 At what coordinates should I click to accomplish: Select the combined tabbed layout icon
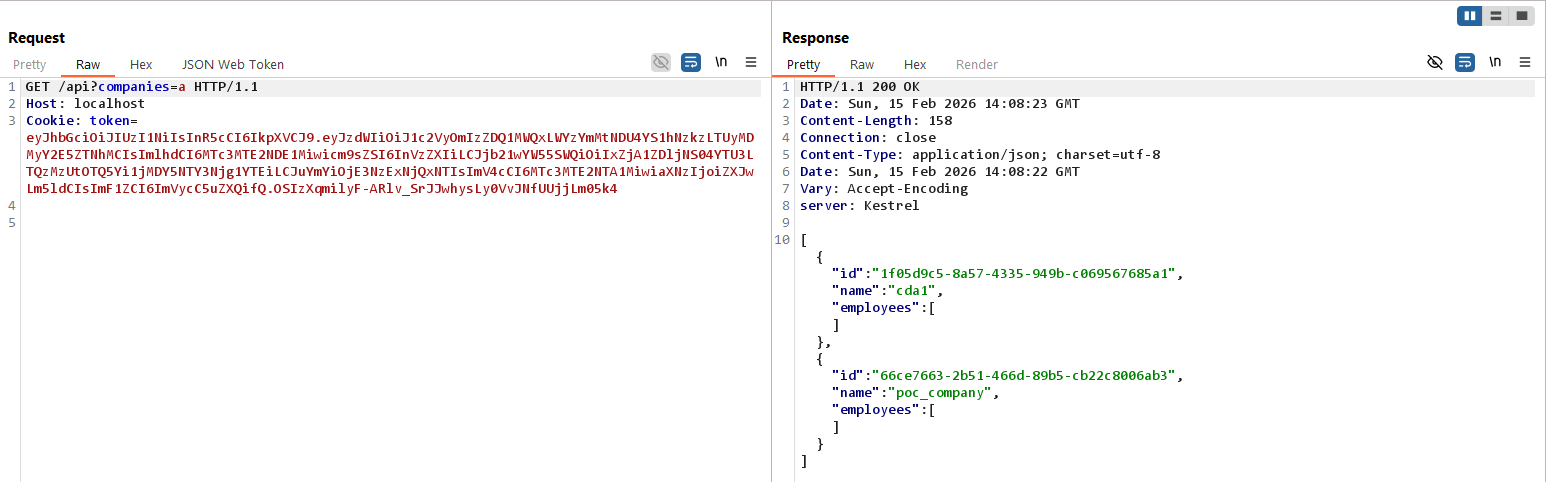pos(1521,16)
